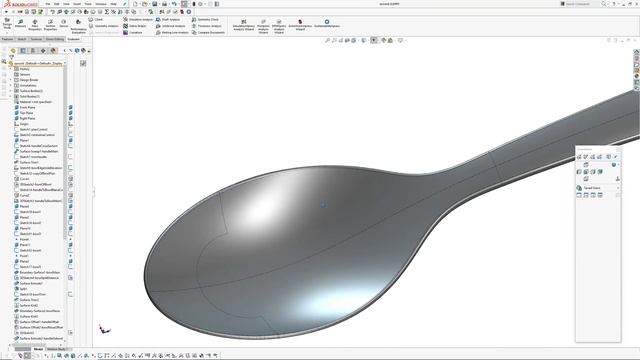This screenshot has height=360, width=640.
Task: Expand the Design Binder node
Action: tap(11, 80)
